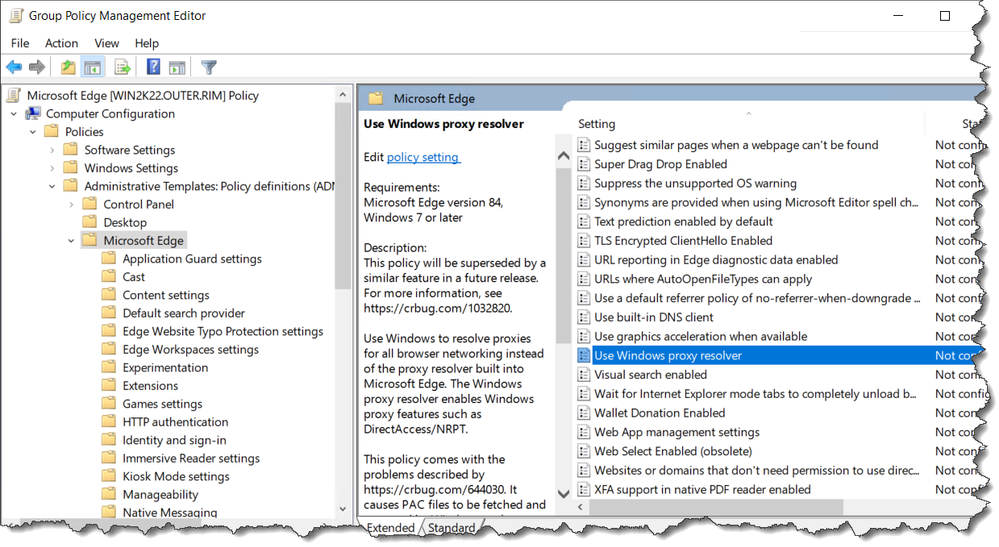Click the policy setting link

(x=423, y=157)
